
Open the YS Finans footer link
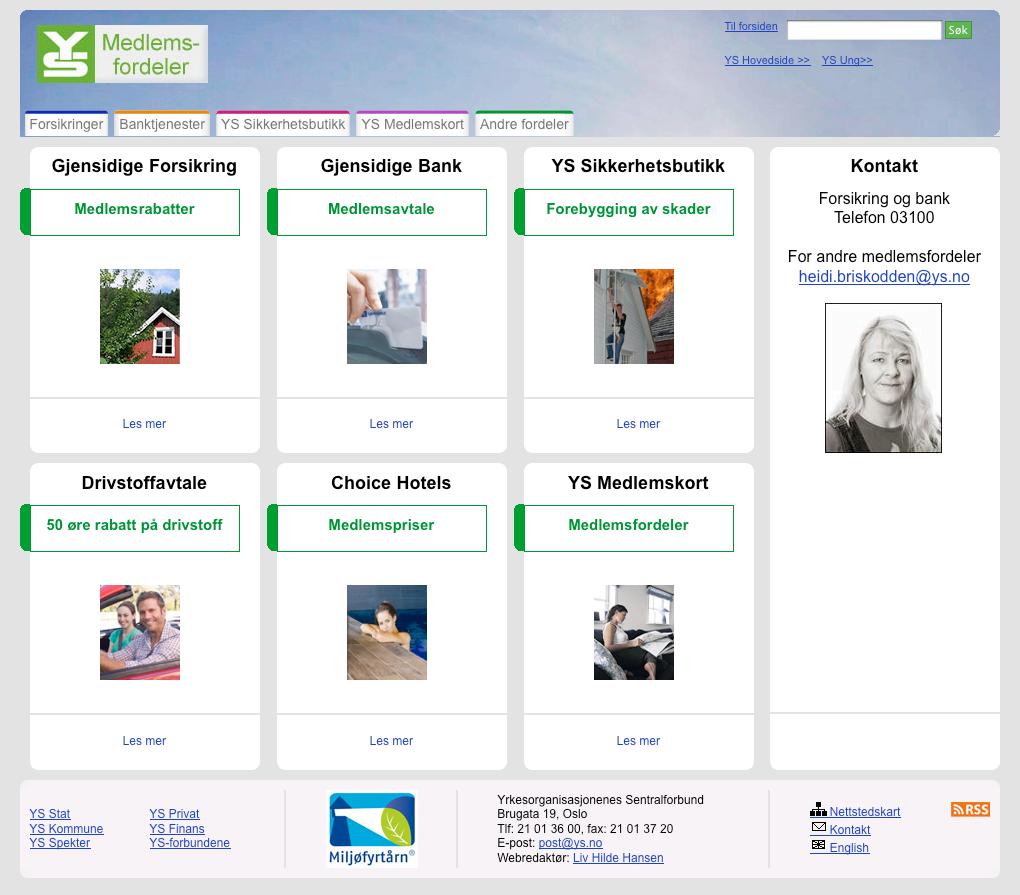tap(177, 828)
